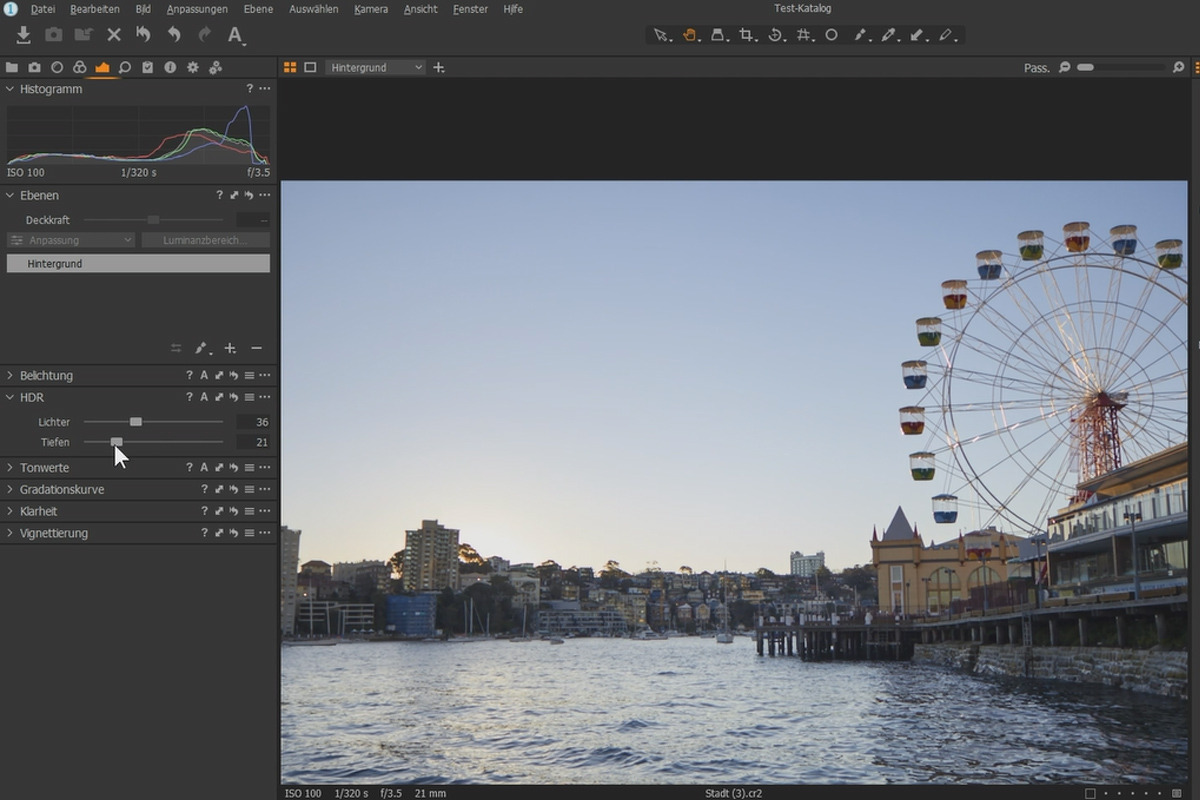Viewport: 1200px width, 800px height.
Task: Switch viewer to single-image view mode
Action: (310, 67)
